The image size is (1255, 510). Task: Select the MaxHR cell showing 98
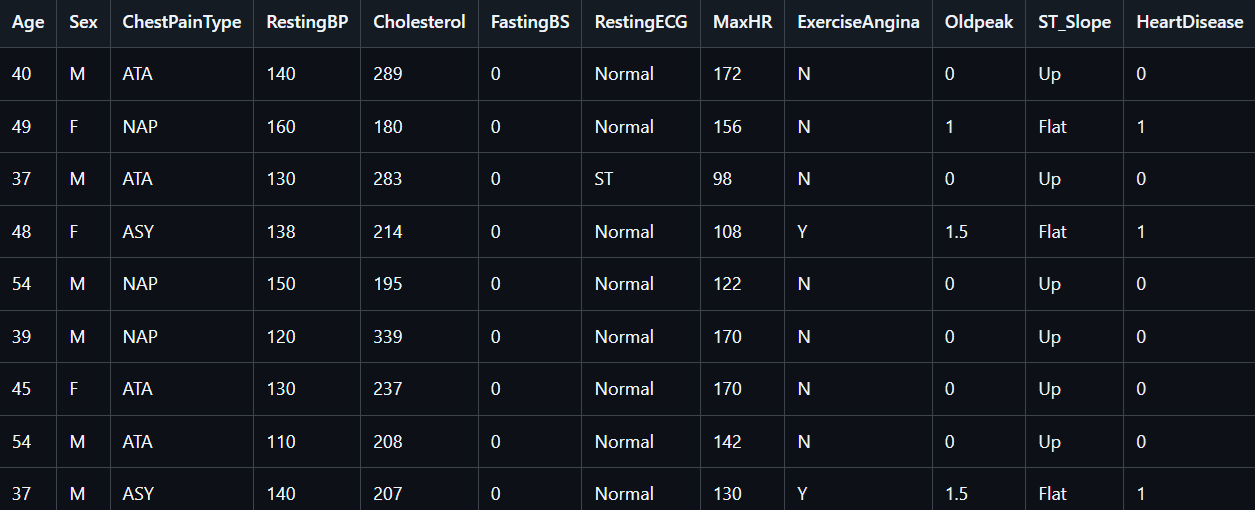[722, 179]
